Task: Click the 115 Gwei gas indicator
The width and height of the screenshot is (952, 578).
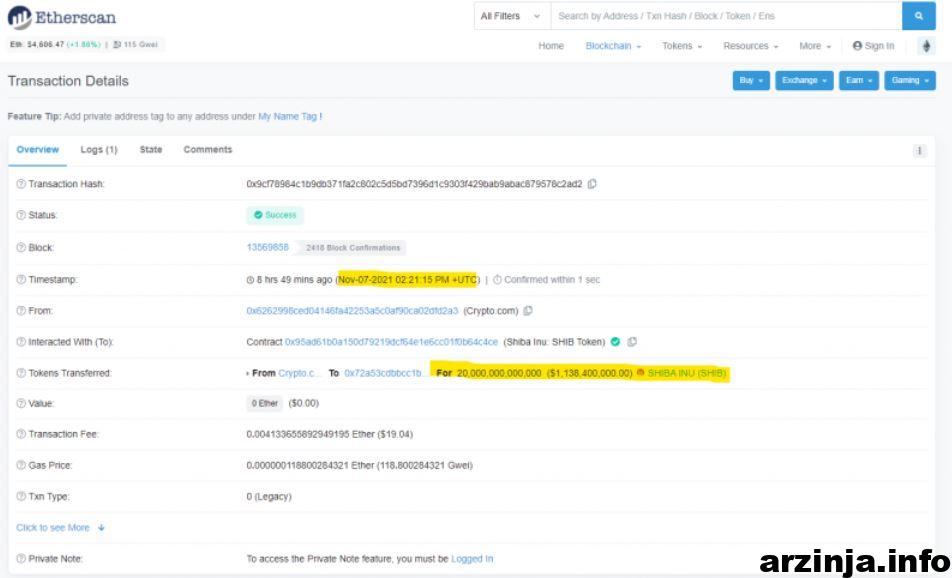Action: (135, 44)
